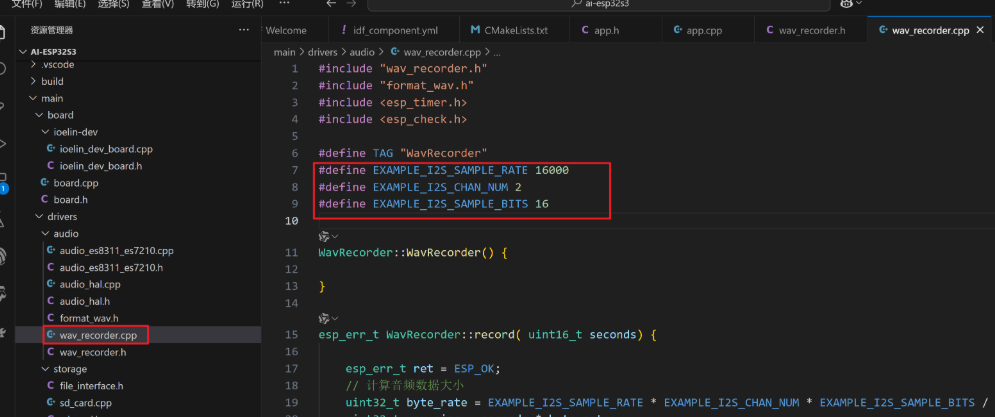
Task: Switch to the Welcome tab
Action: (x=286, y=30)
